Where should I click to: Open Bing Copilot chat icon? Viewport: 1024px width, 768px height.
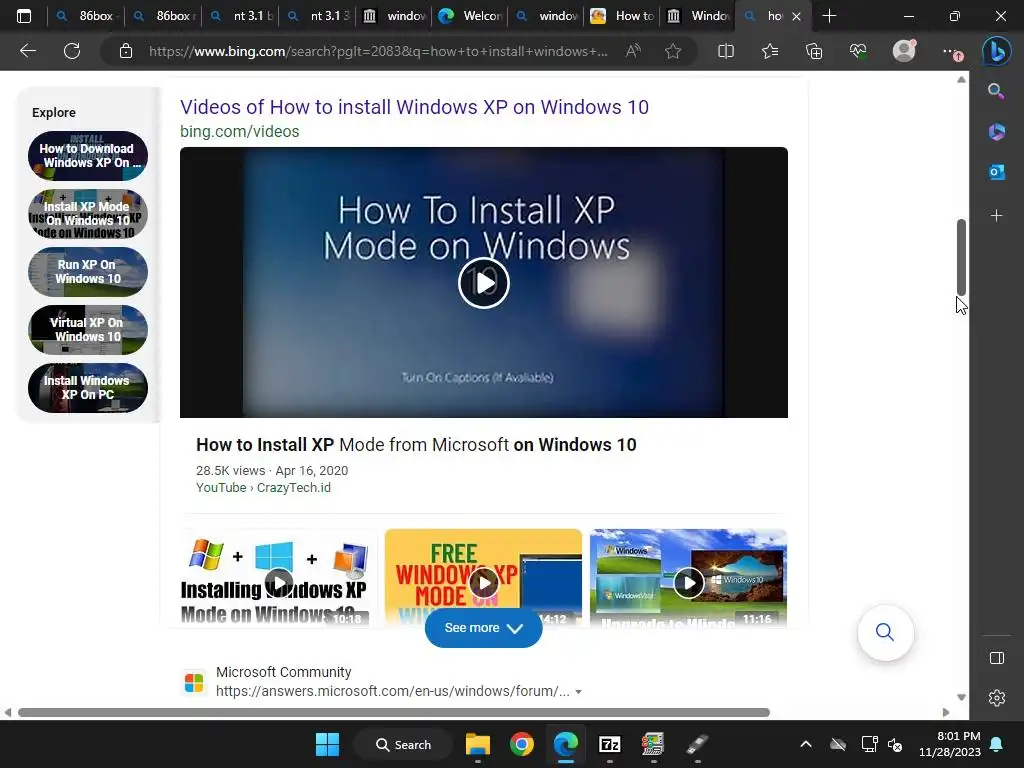(x=996, y=51)
